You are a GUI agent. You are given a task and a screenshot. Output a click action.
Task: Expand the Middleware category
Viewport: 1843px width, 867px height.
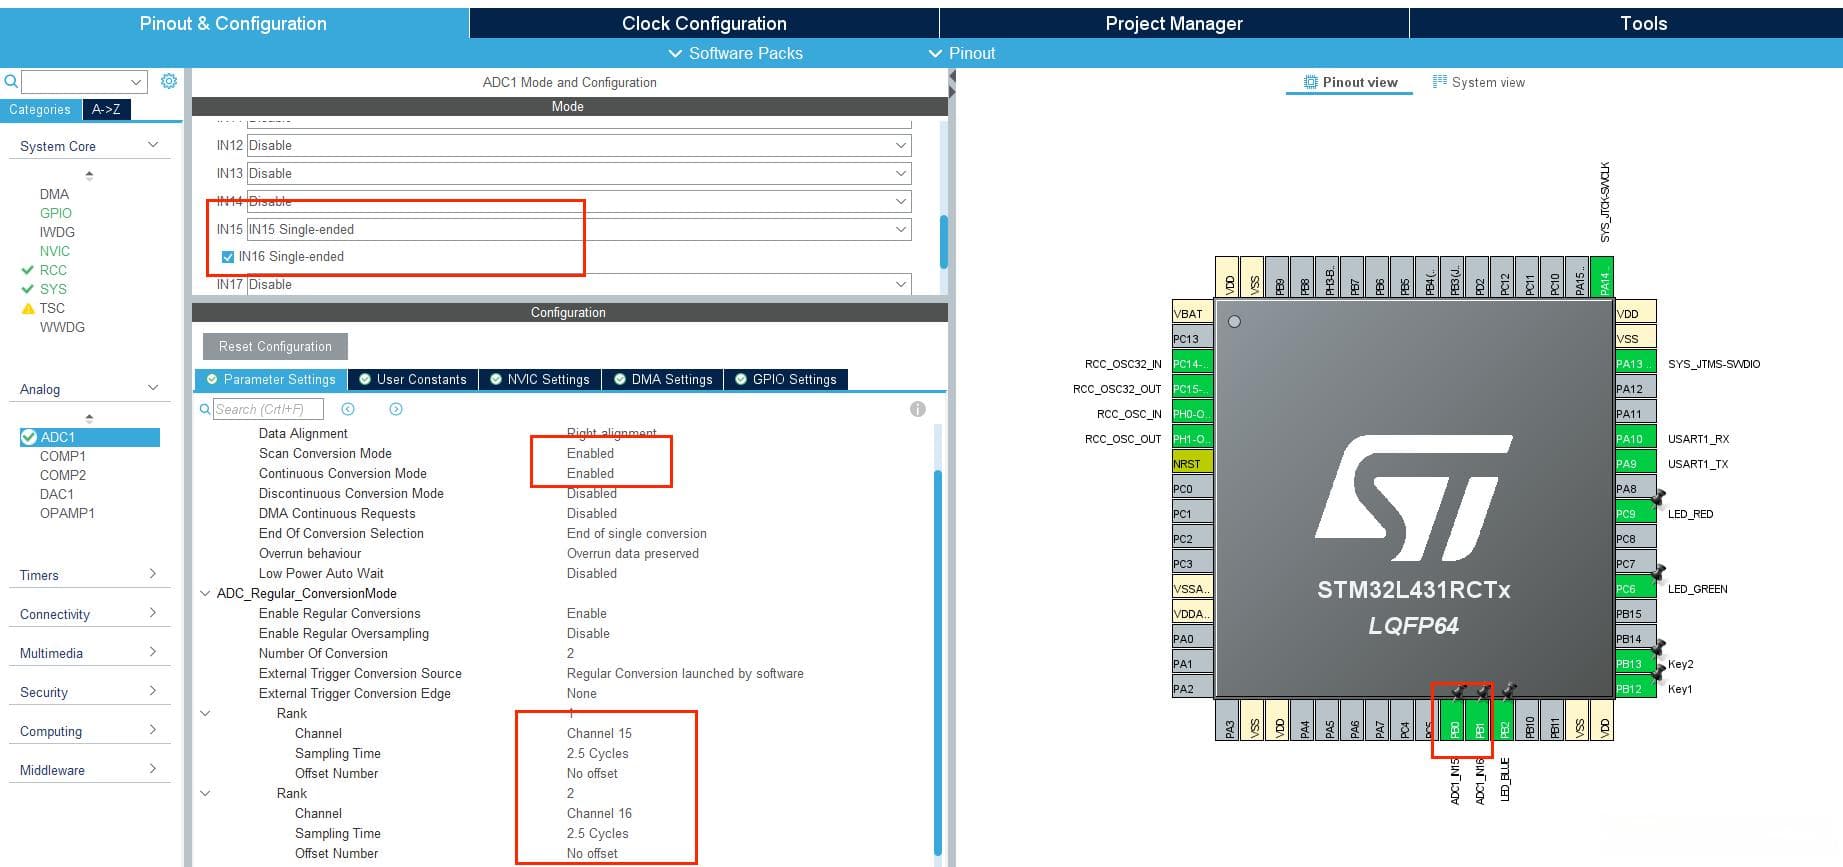pos(153,769)
